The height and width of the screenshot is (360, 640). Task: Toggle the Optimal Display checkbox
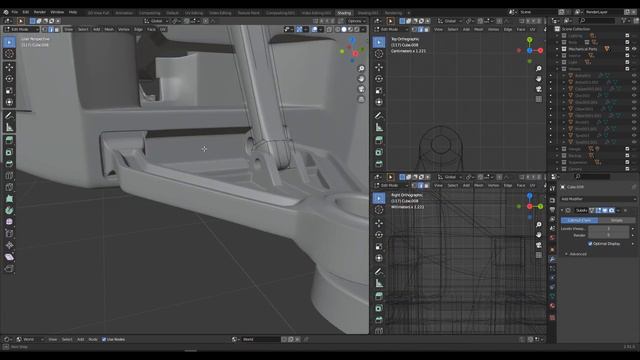590,244
